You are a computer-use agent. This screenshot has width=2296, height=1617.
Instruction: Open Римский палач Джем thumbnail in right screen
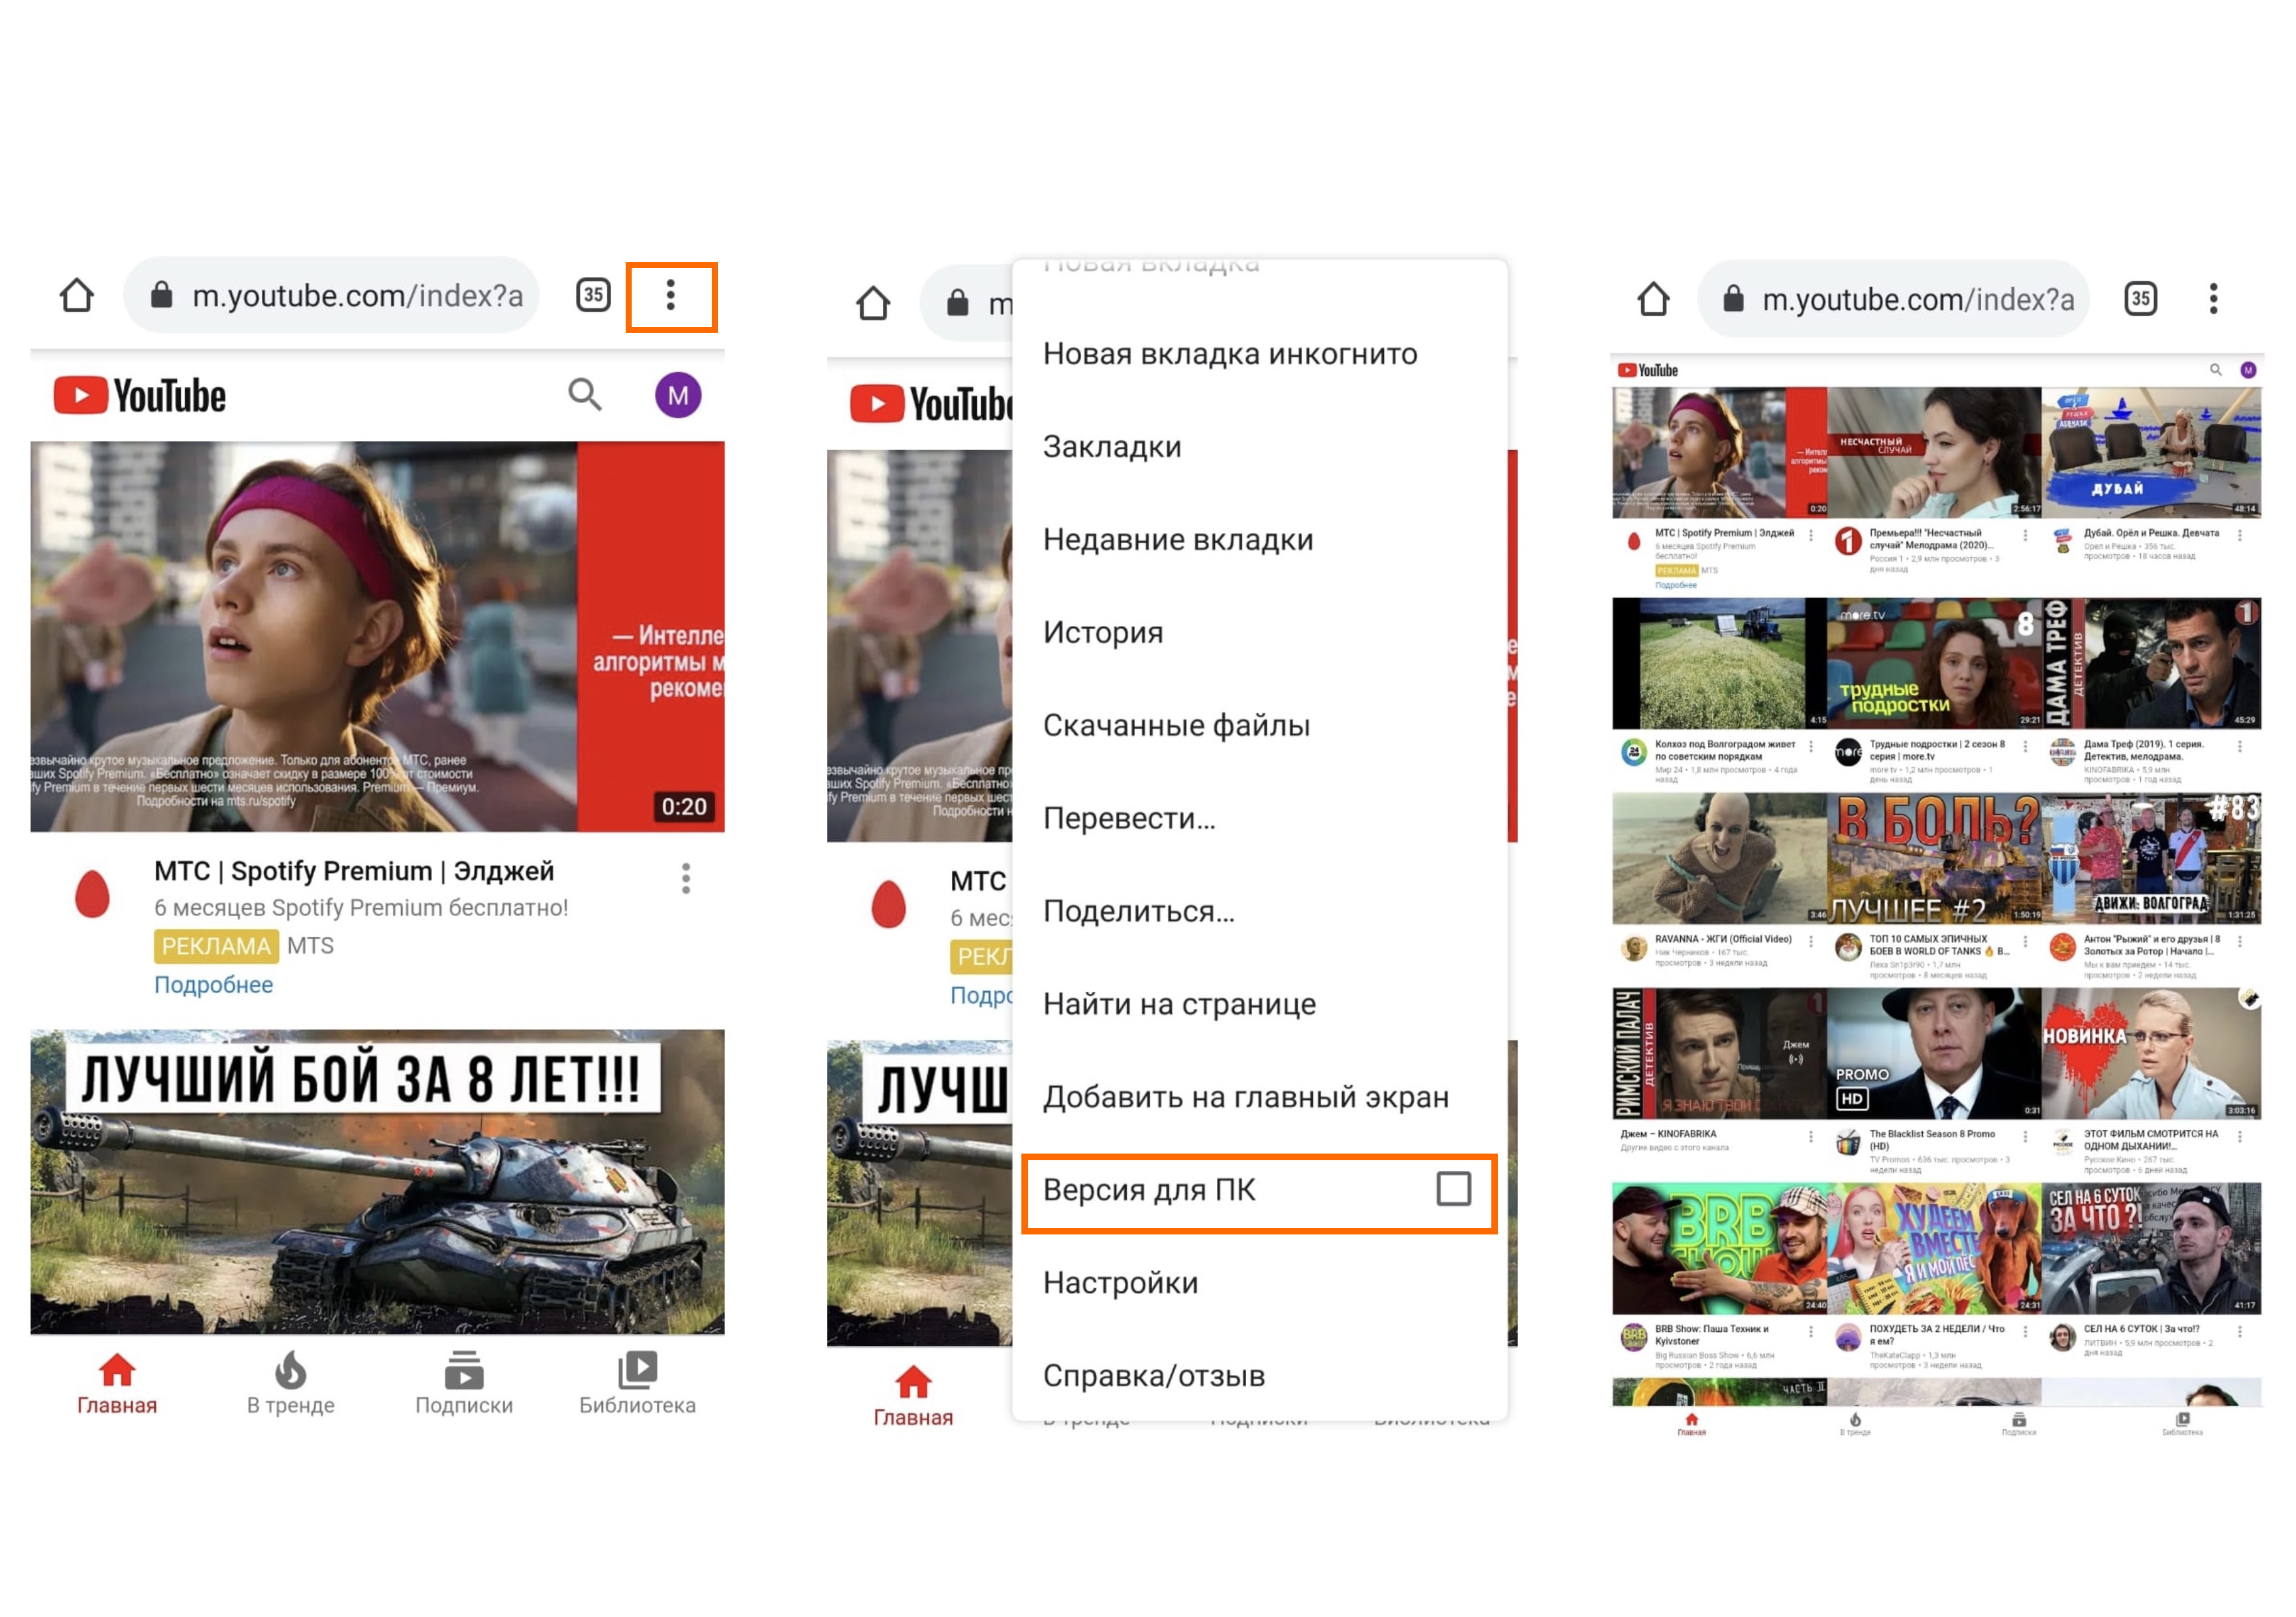pos(1719,1053)
